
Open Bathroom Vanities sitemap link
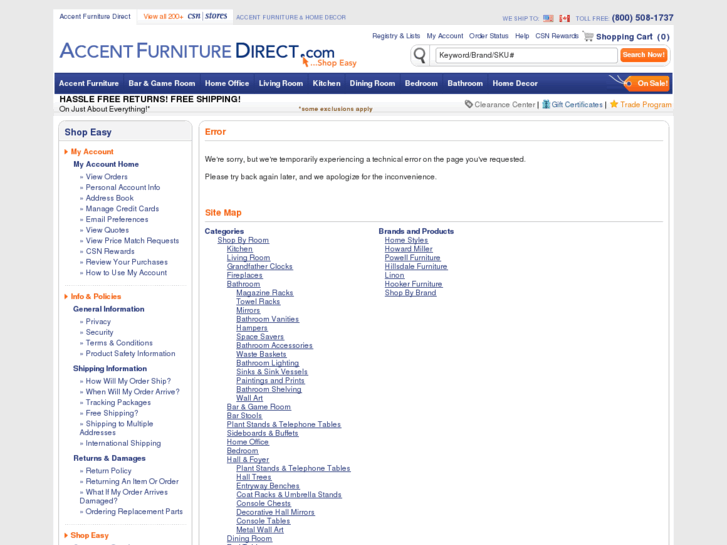coord(268,320)
